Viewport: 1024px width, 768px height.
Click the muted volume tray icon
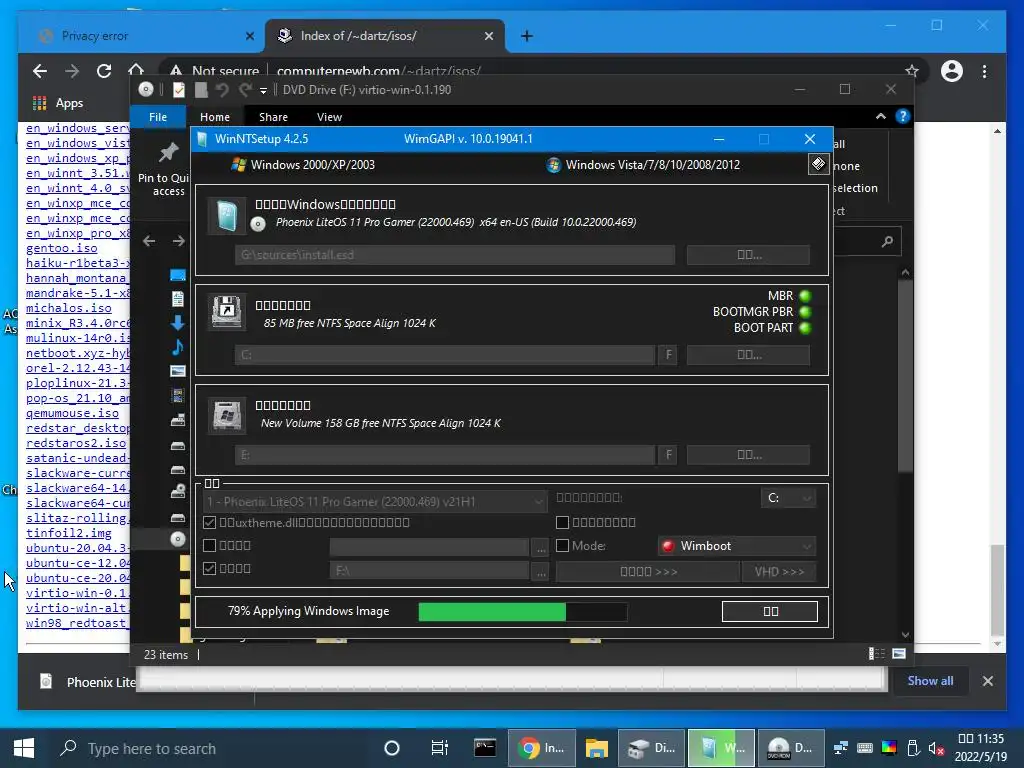point(936,748)
